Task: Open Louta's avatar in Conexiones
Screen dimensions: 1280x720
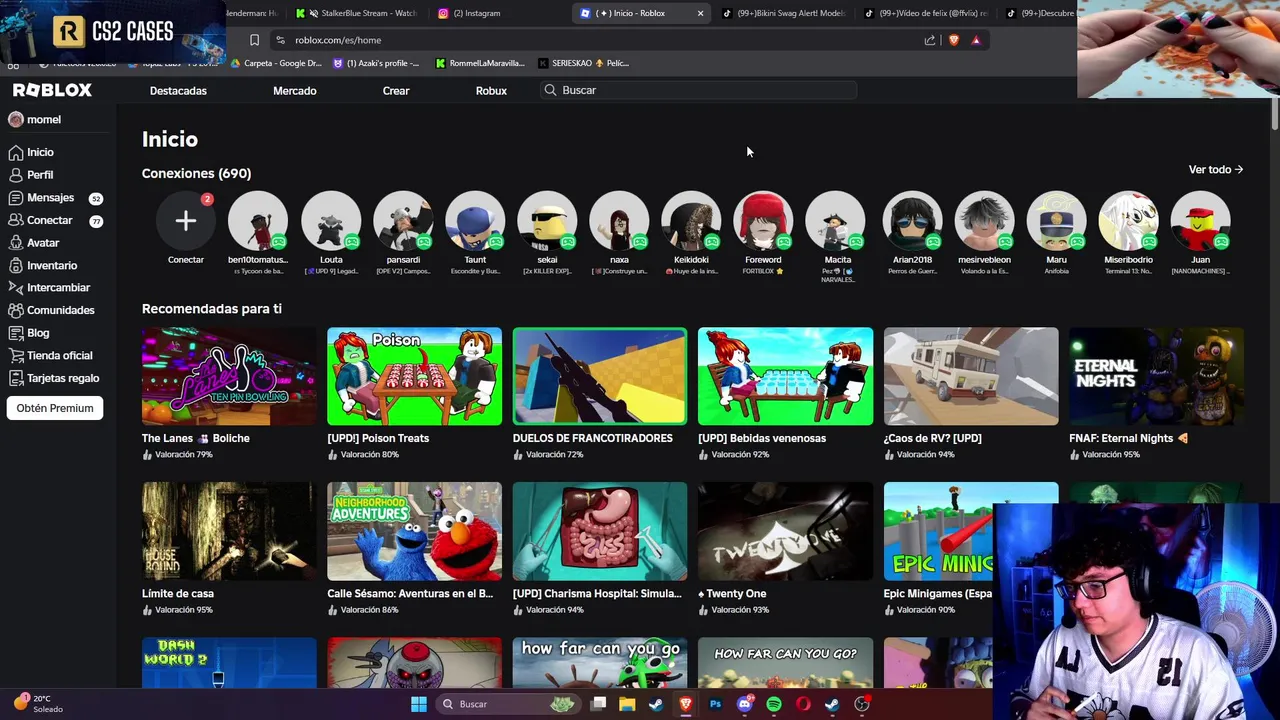Action: click(x=331, y=221)
